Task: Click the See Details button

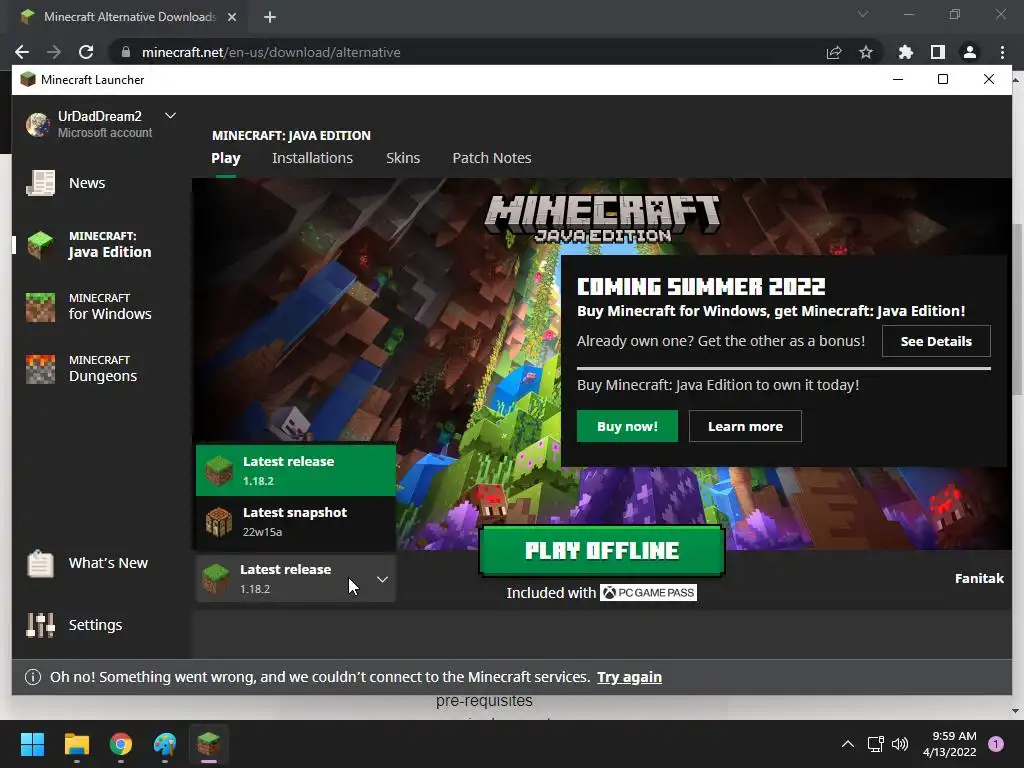Action: (936, 341)
